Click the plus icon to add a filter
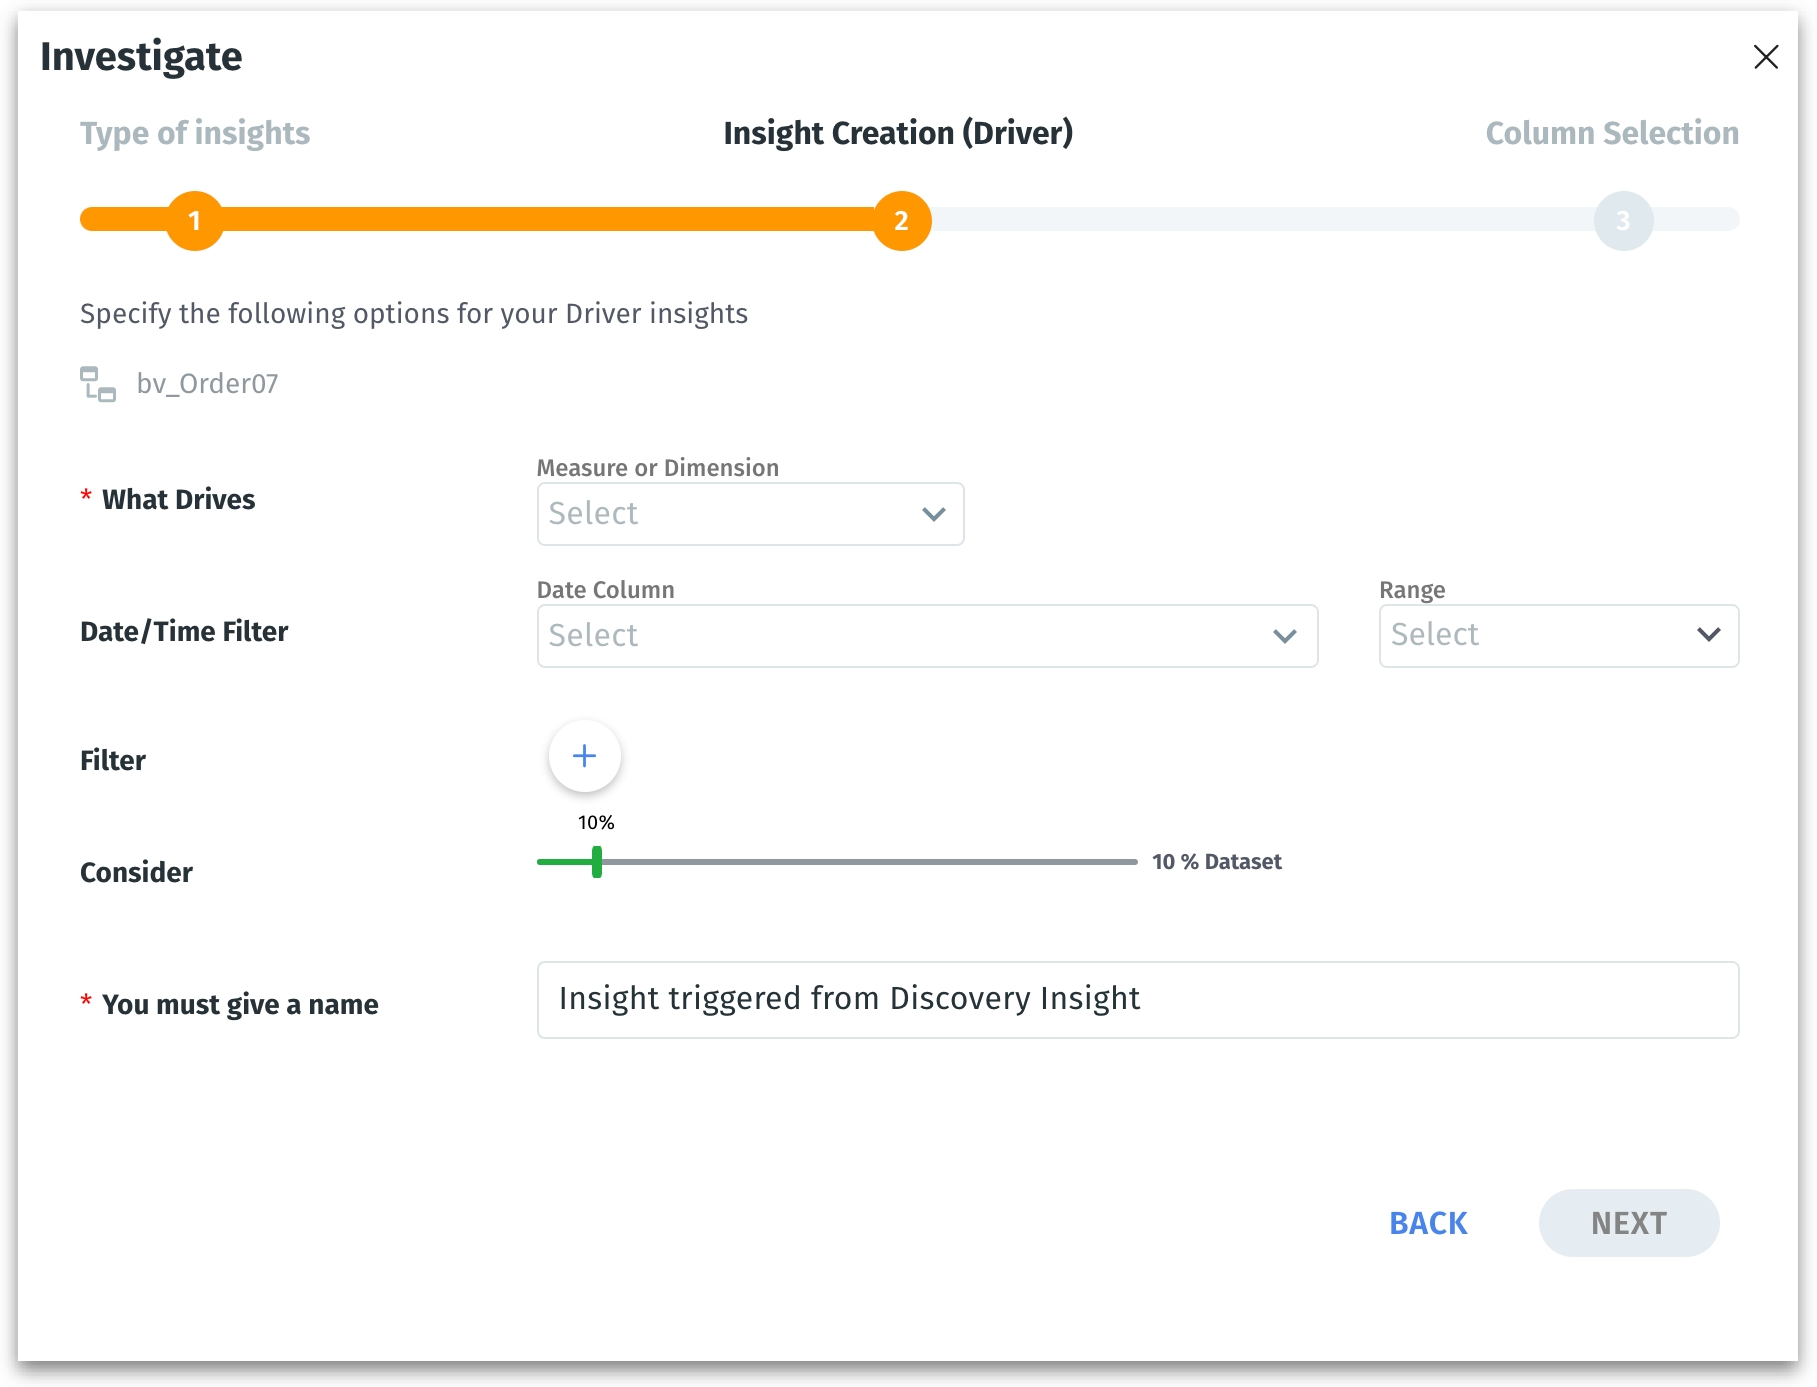Image resolution: width=1817 pixels, height=1387 pixels. click(x=584, y=756)
